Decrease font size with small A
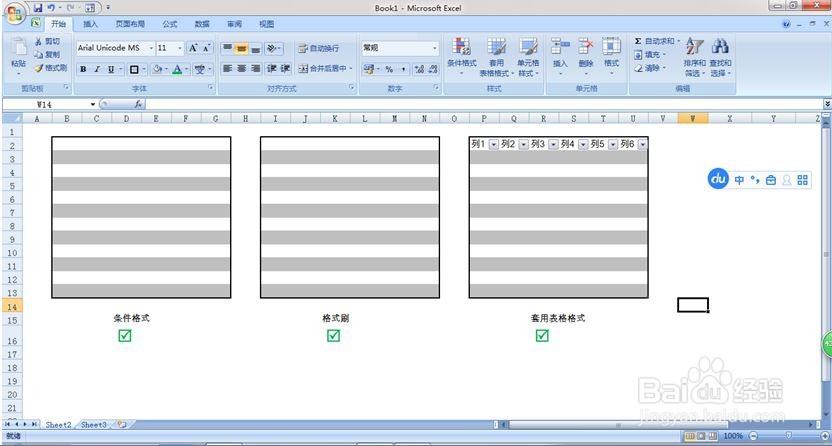Screen dimensions: 832x446 (x=206, y=48)
